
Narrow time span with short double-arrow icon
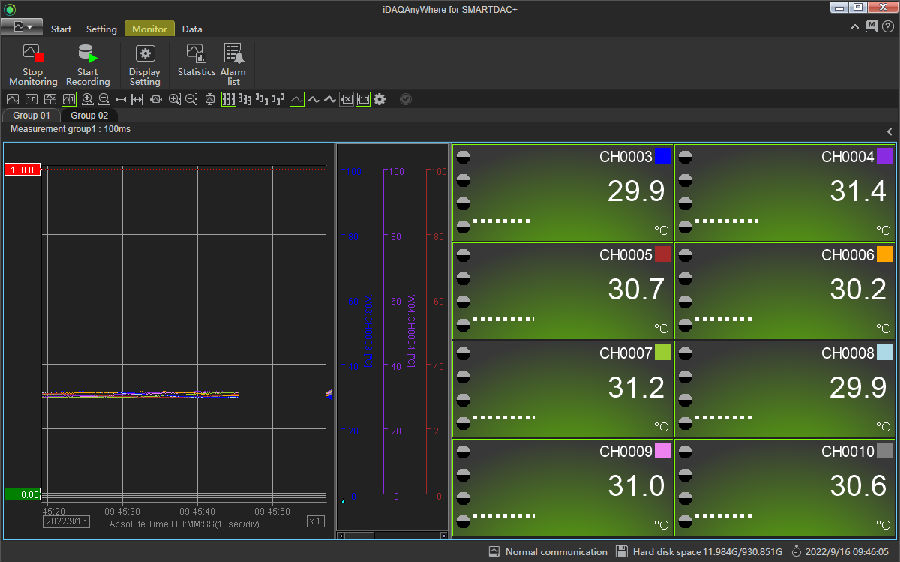point(121,99)
